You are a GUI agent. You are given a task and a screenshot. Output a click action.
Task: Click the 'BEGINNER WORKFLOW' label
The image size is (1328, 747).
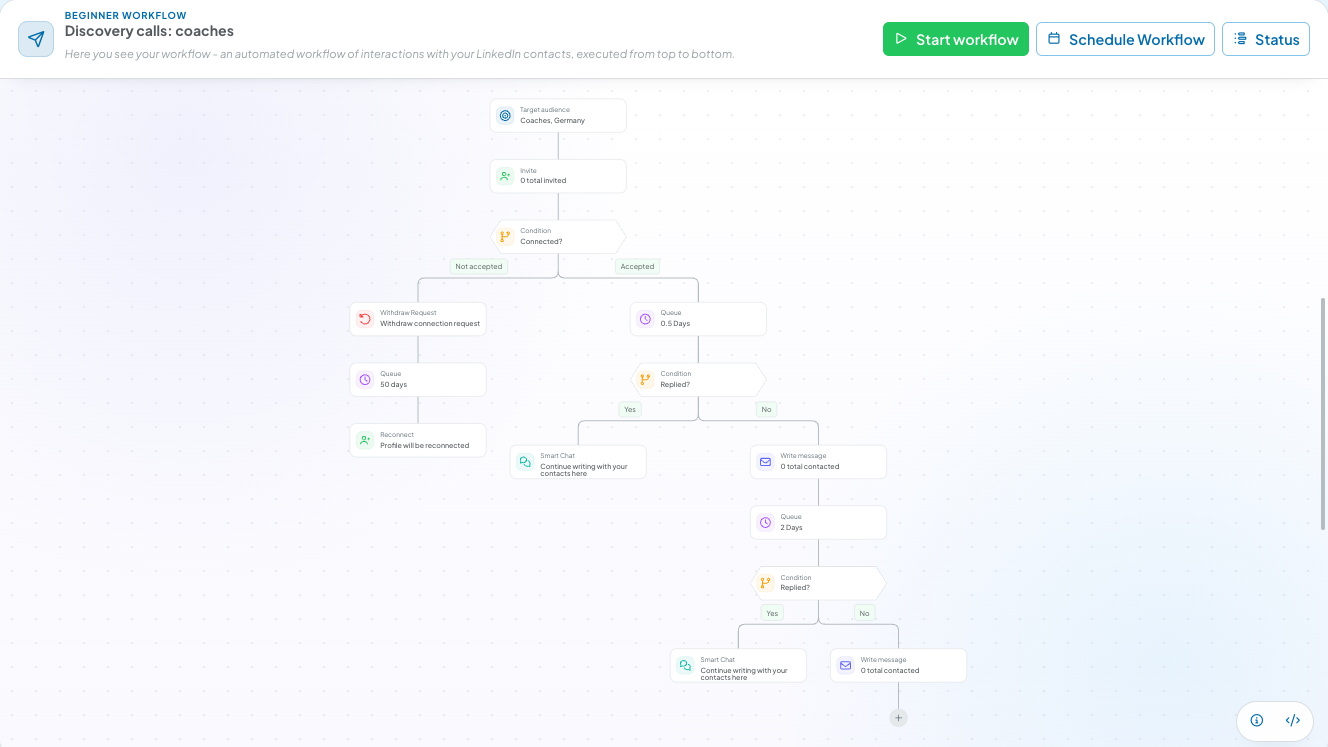(x=125, y=15)
